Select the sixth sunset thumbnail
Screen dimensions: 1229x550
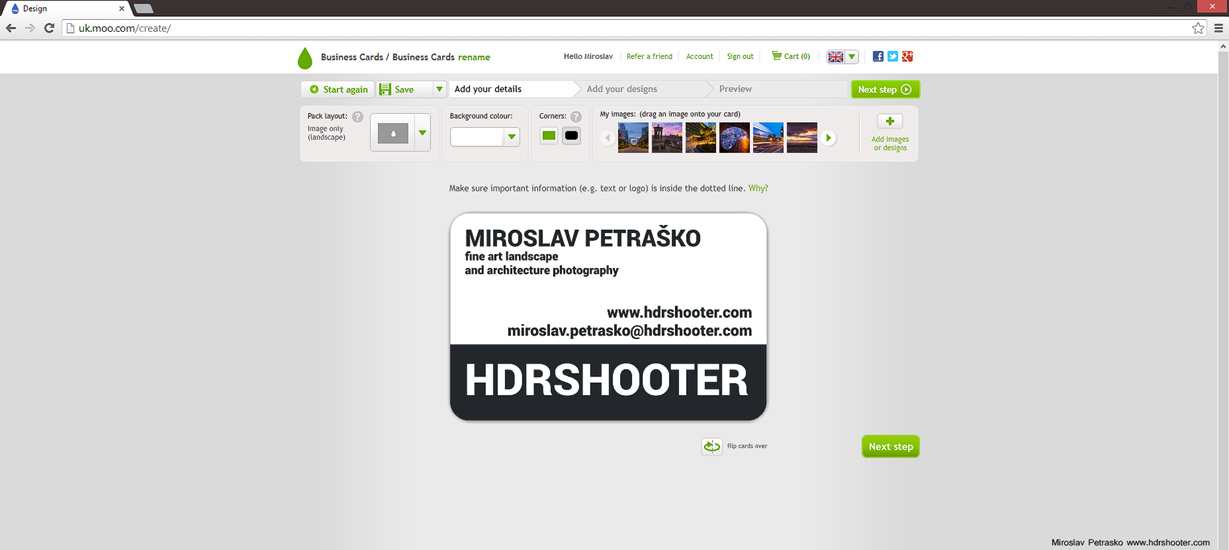click(x=802, y=138)
